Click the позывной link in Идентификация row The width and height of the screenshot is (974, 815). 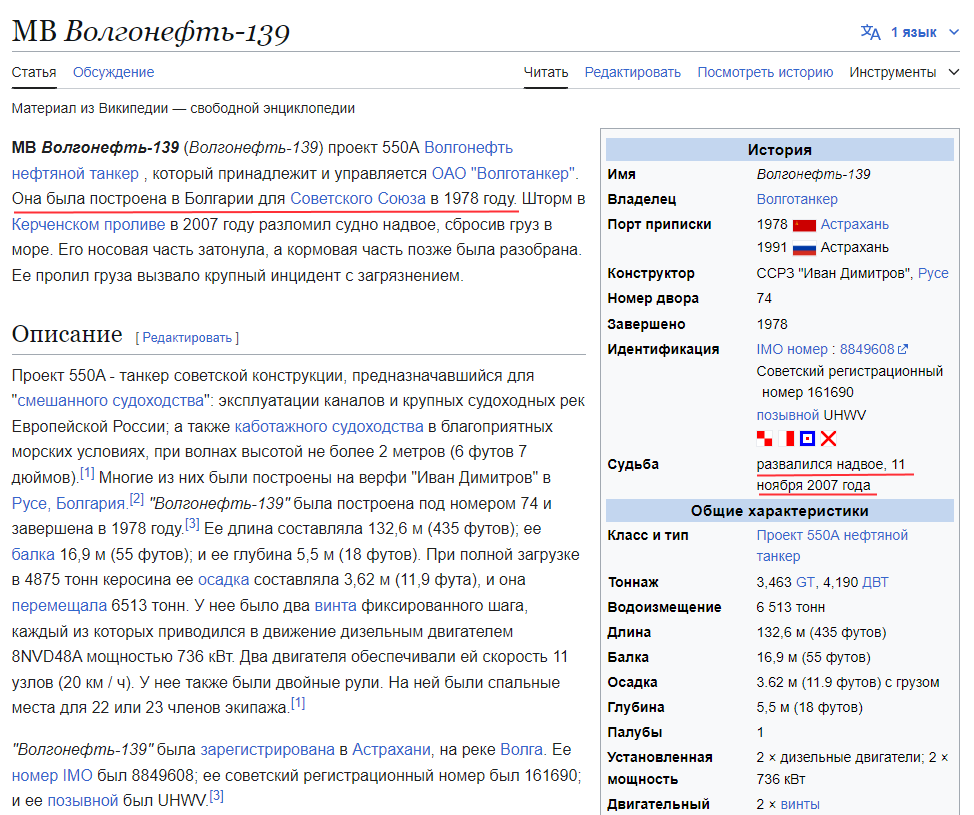786,414
